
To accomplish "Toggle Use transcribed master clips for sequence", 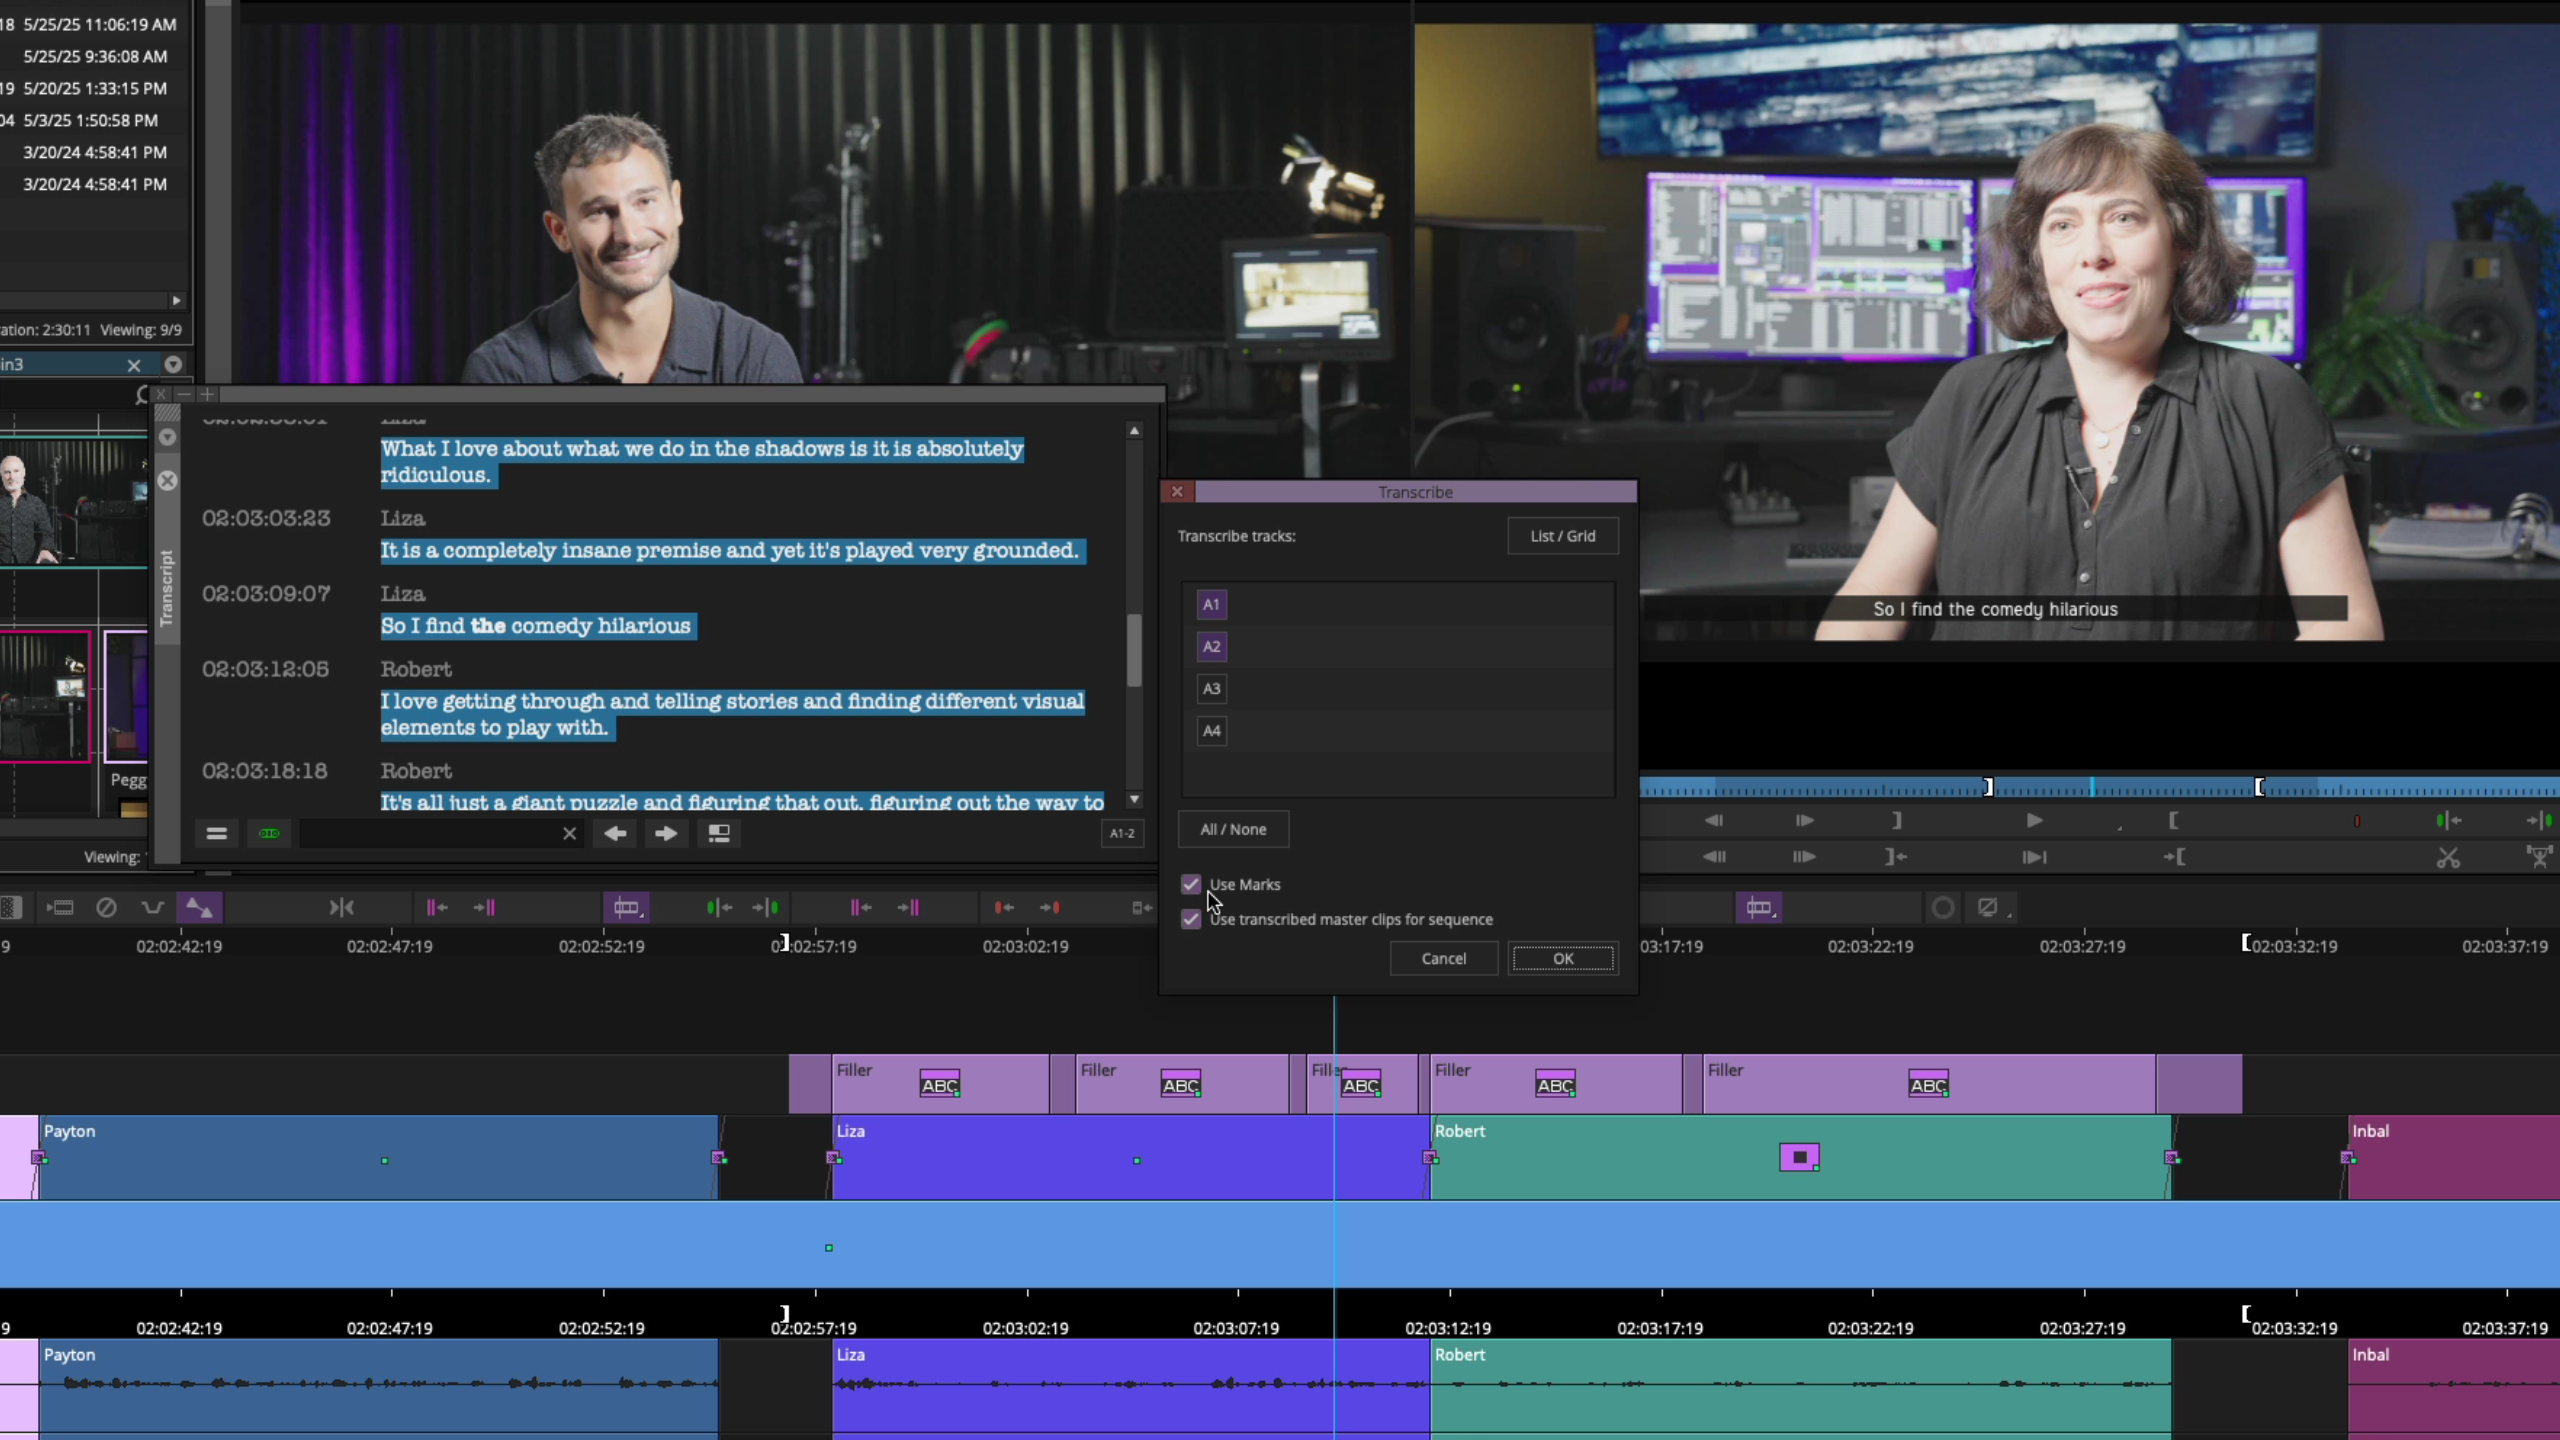I will pyautogui.click(x=1191, y=919).
